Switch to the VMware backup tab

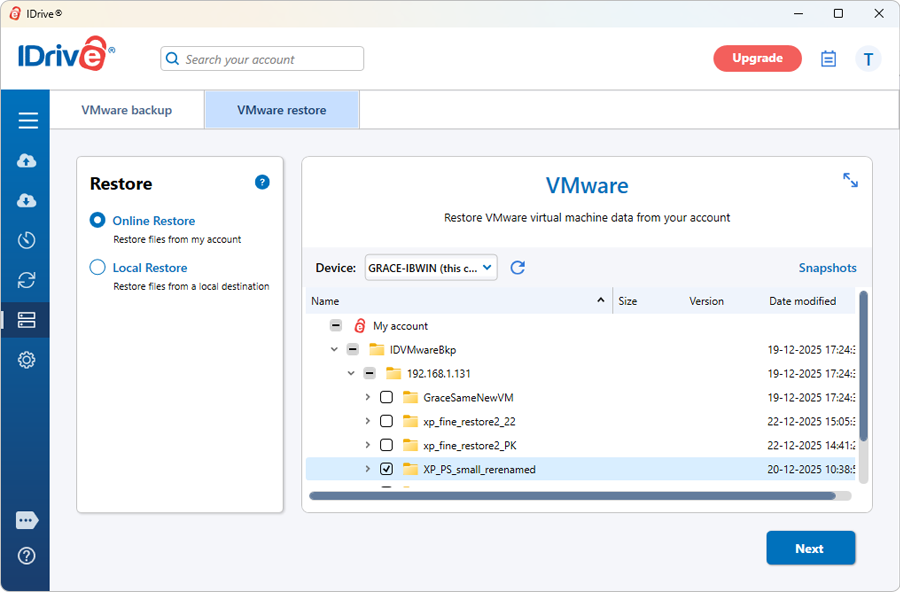pyautogui.click(x=127, y=110)
